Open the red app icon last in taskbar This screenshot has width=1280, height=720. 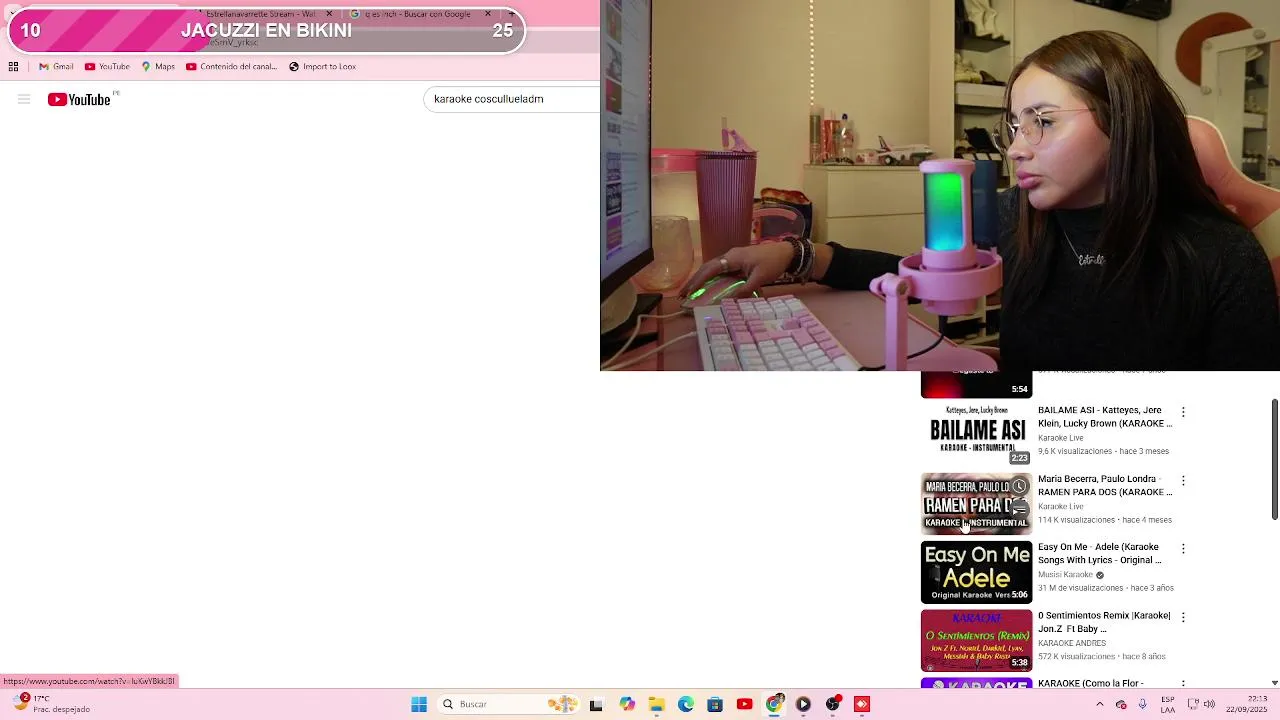862,704
